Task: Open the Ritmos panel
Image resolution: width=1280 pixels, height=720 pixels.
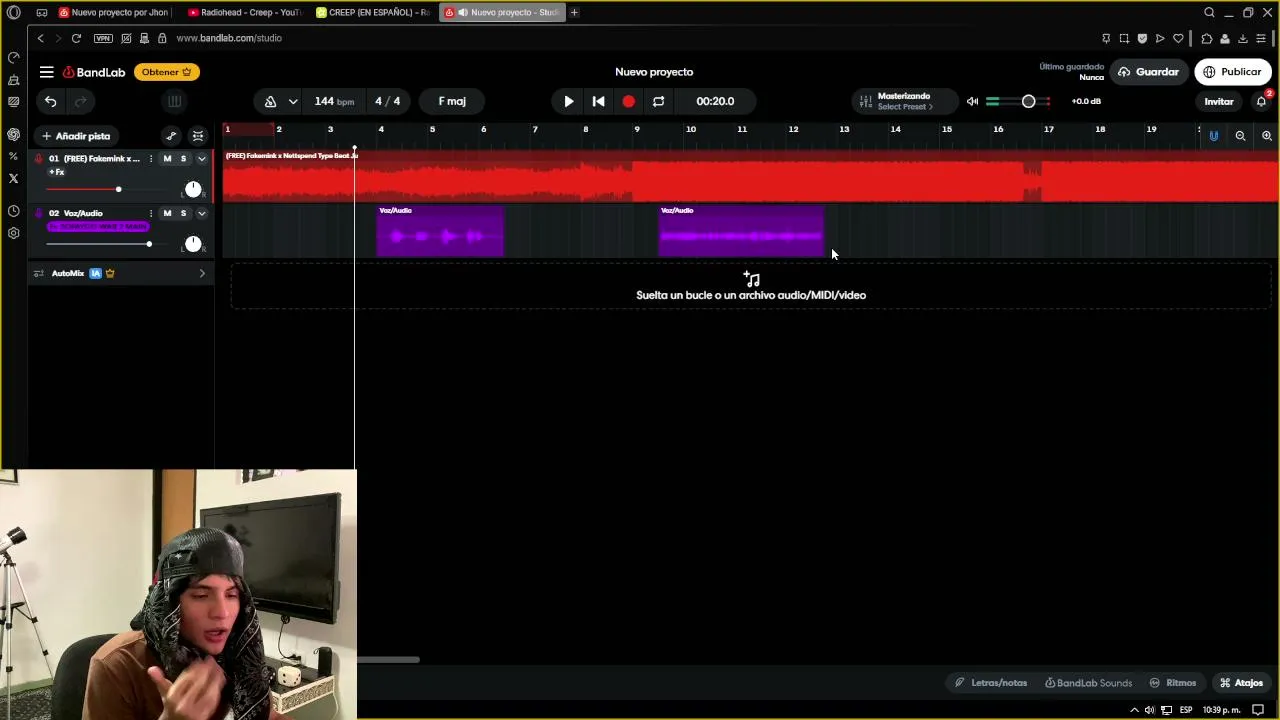Action: point(1173,683)
